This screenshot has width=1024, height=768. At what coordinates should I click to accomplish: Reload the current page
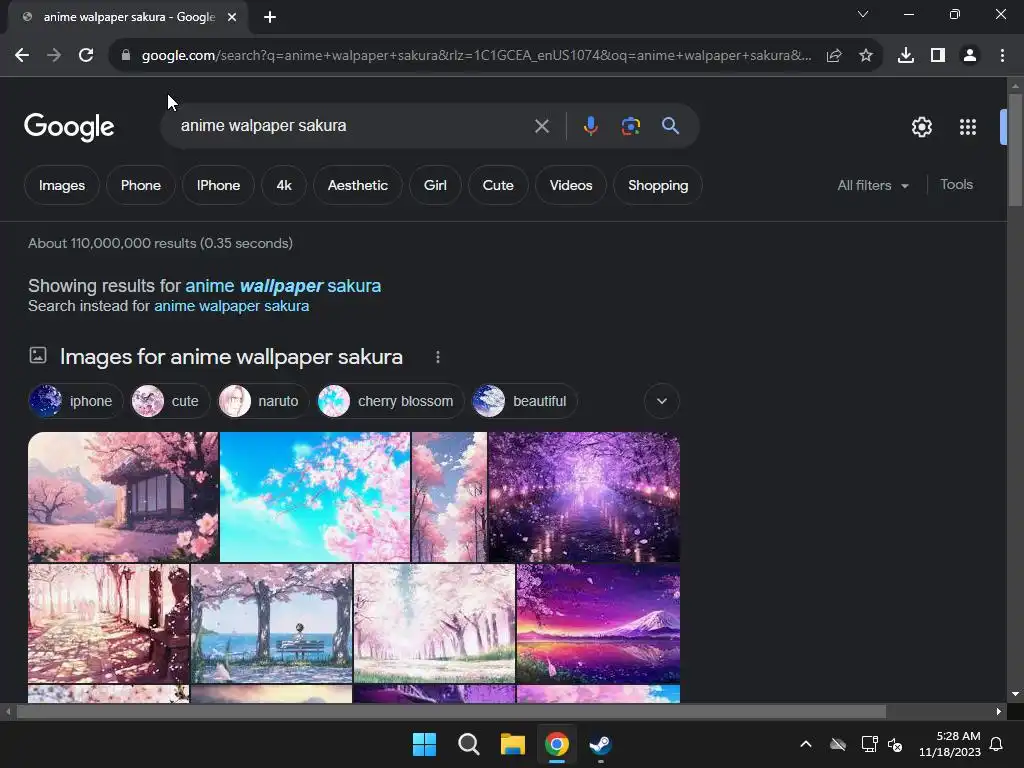pos(86,56)
